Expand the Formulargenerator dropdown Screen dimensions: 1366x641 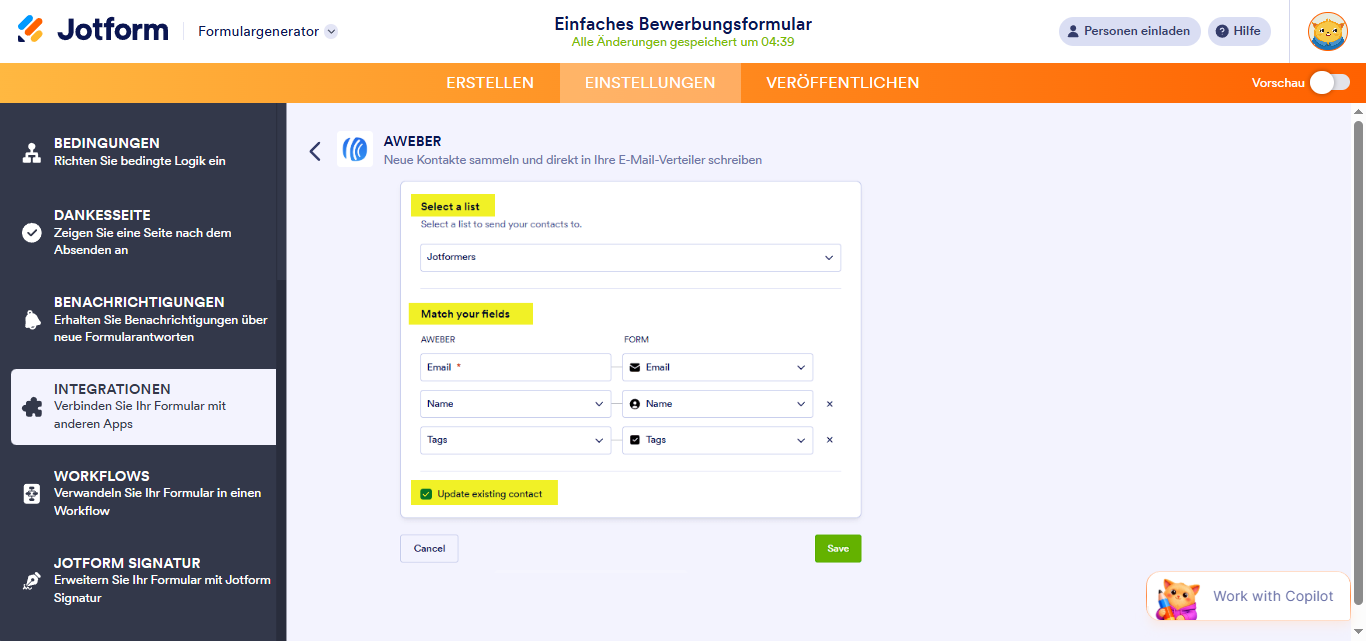[266, 31]
